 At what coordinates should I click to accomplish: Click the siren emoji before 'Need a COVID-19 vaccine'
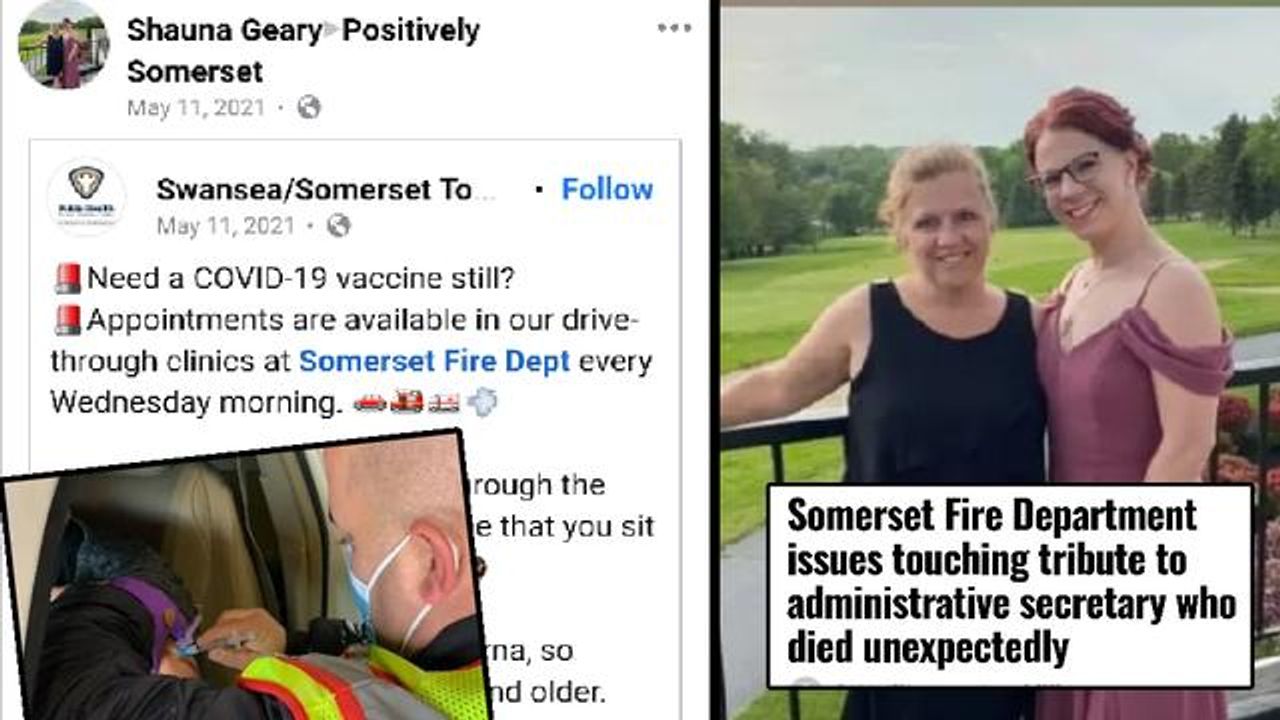click(x=67, y=279)
